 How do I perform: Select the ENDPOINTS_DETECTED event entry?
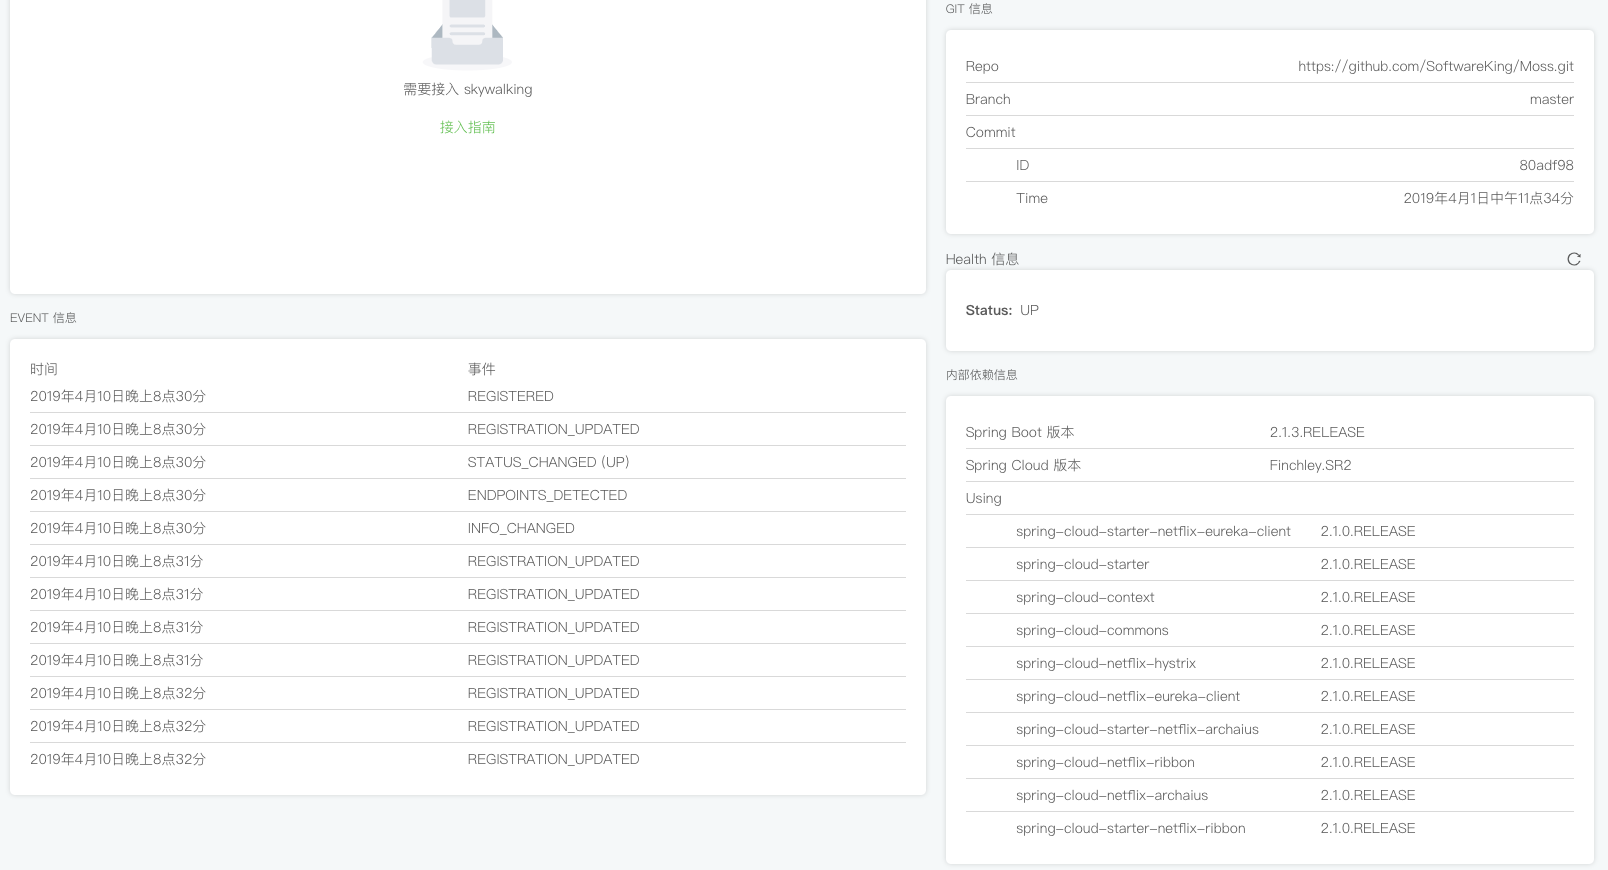click(x=547, y=495)
